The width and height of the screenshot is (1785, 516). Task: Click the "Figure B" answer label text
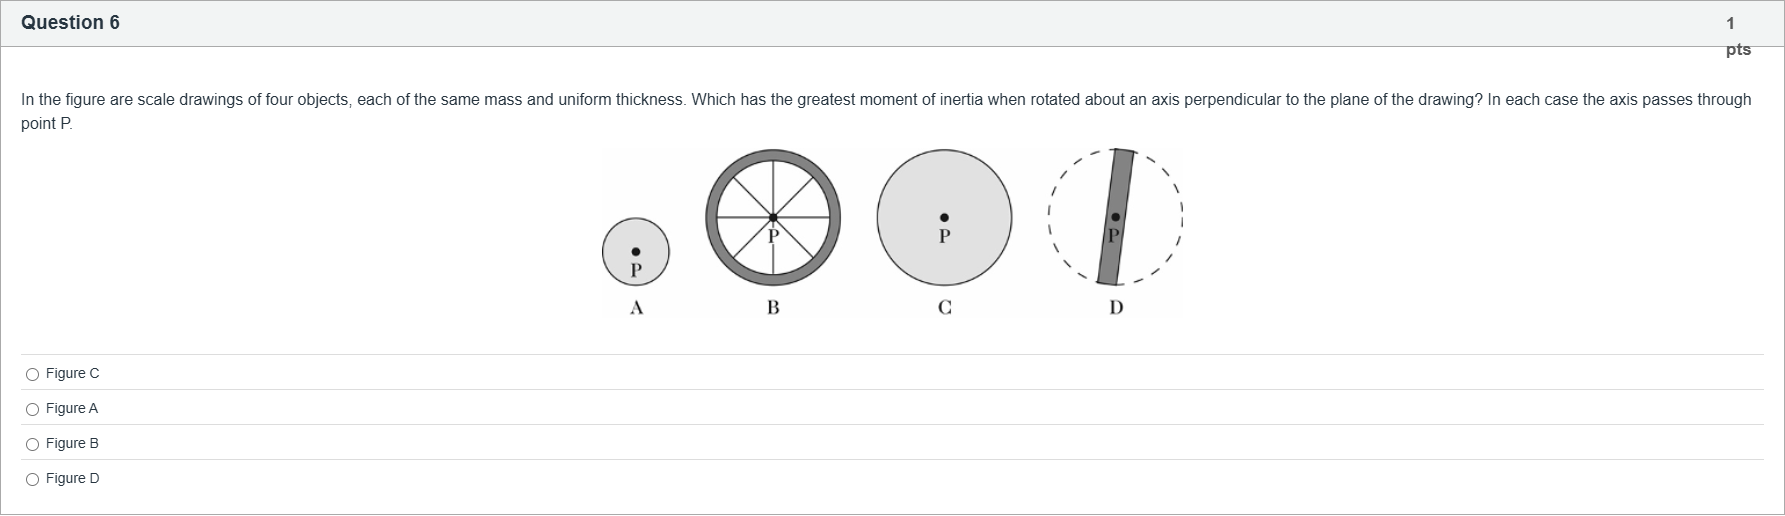pyautogui.click(x=72, y=444)
